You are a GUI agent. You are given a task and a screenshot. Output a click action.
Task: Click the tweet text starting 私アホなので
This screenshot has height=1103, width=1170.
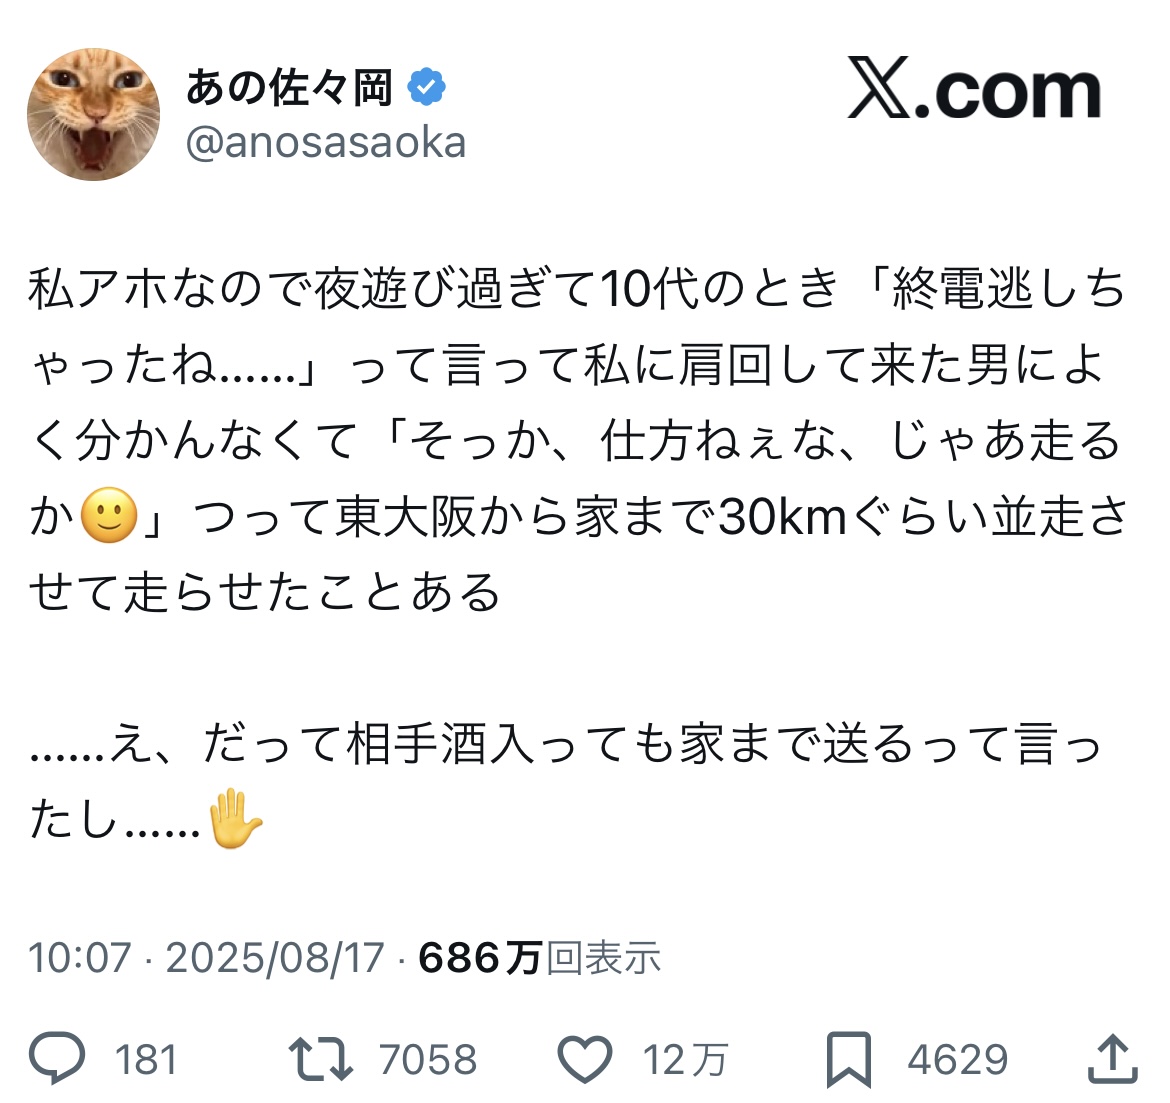pyautogui.click(x=578, y=440)
